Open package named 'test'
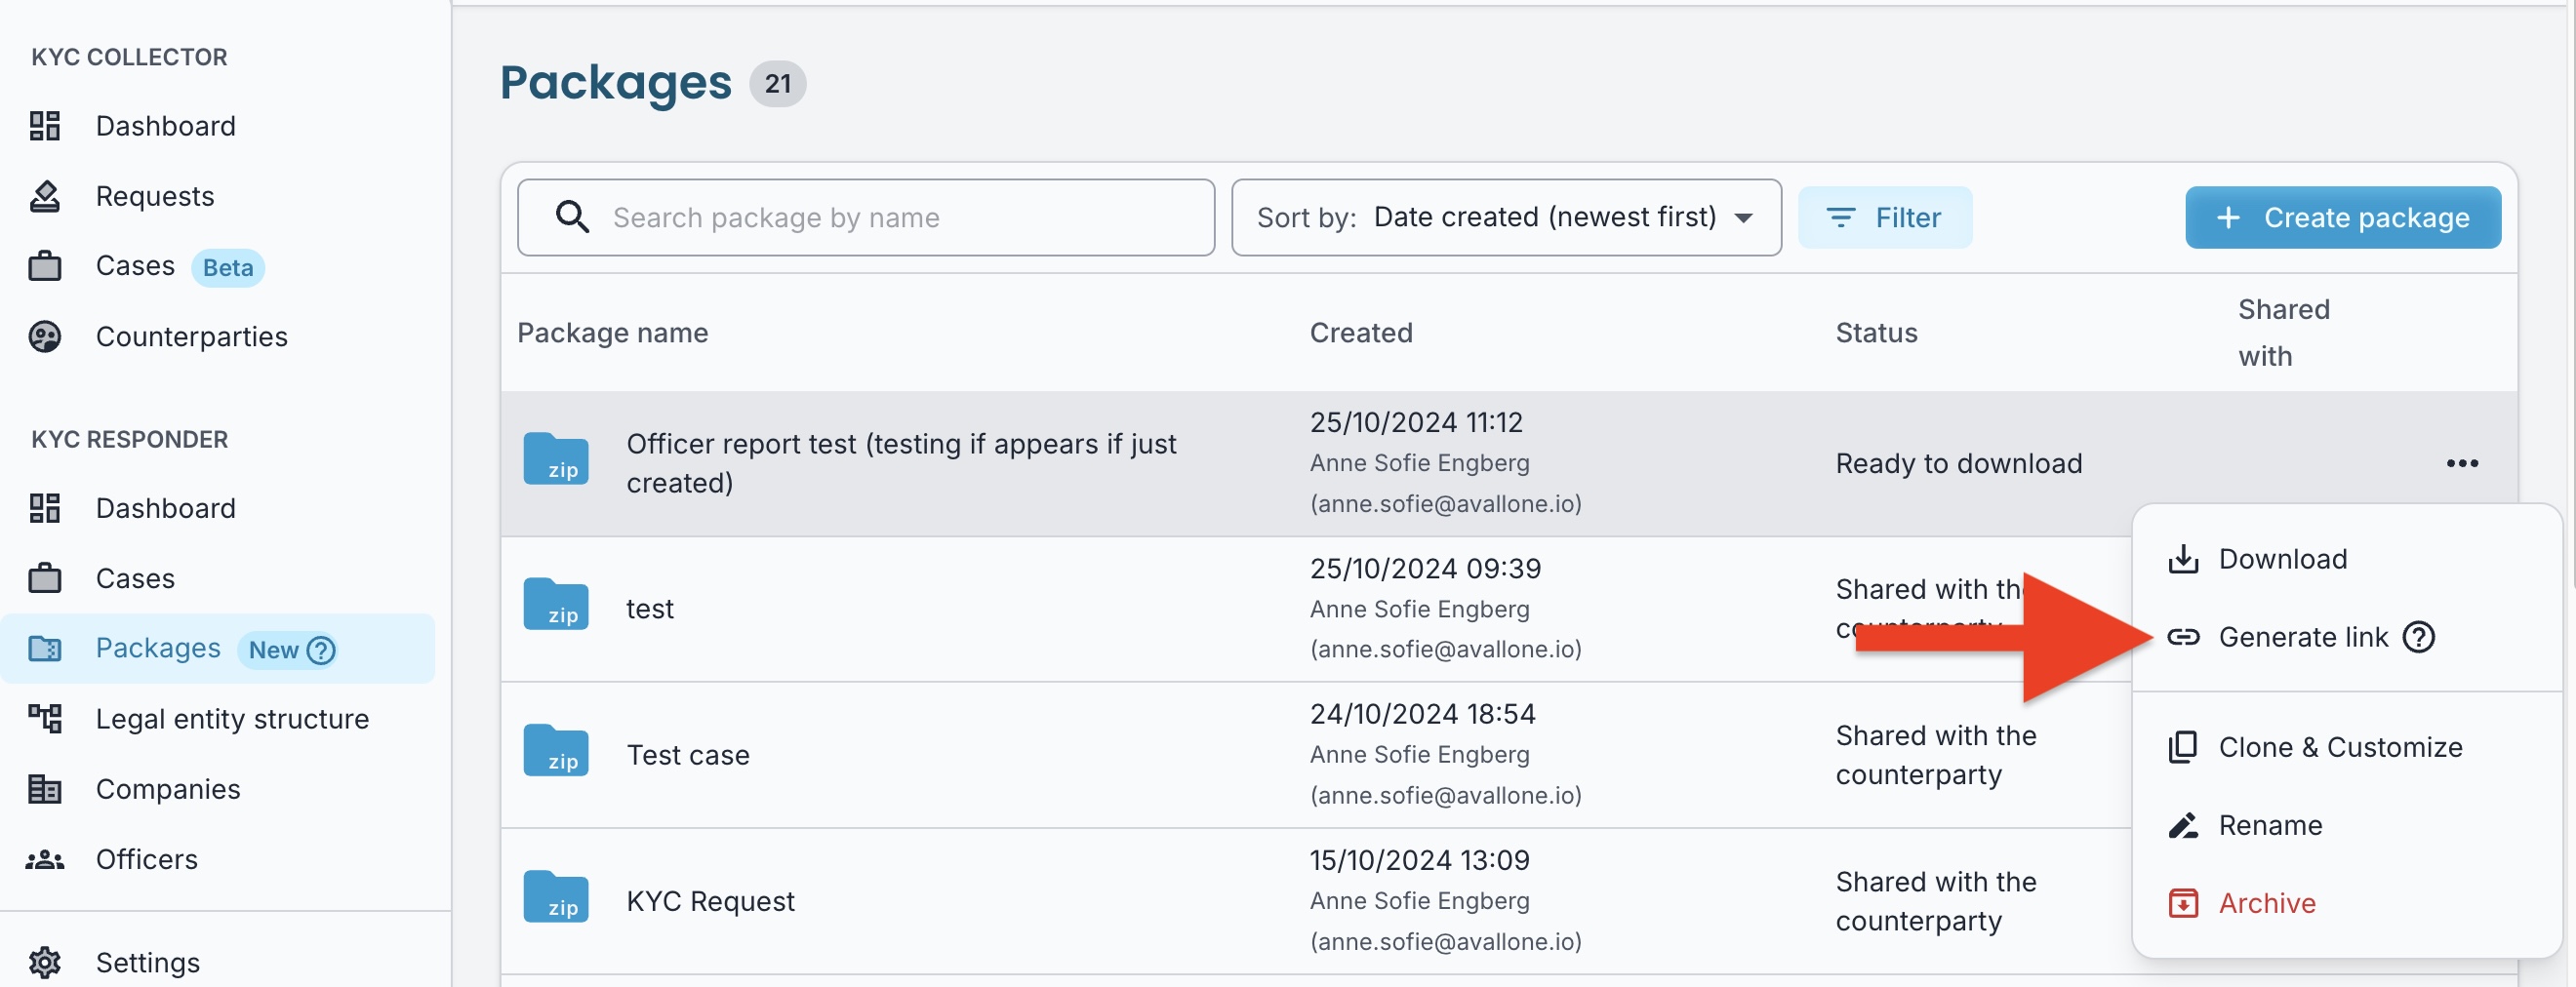2576x987 pixels. (650, 608)
